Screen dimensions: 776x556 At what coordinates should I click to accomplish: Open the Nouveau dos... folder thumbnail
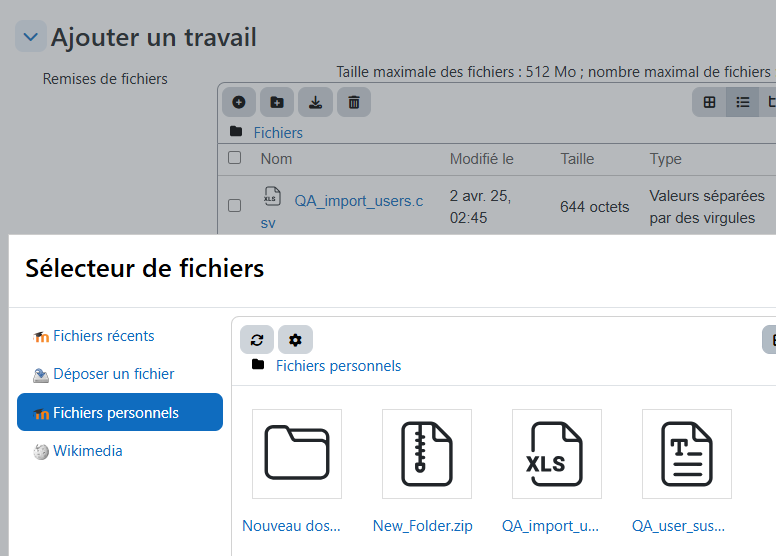(297, 454)
